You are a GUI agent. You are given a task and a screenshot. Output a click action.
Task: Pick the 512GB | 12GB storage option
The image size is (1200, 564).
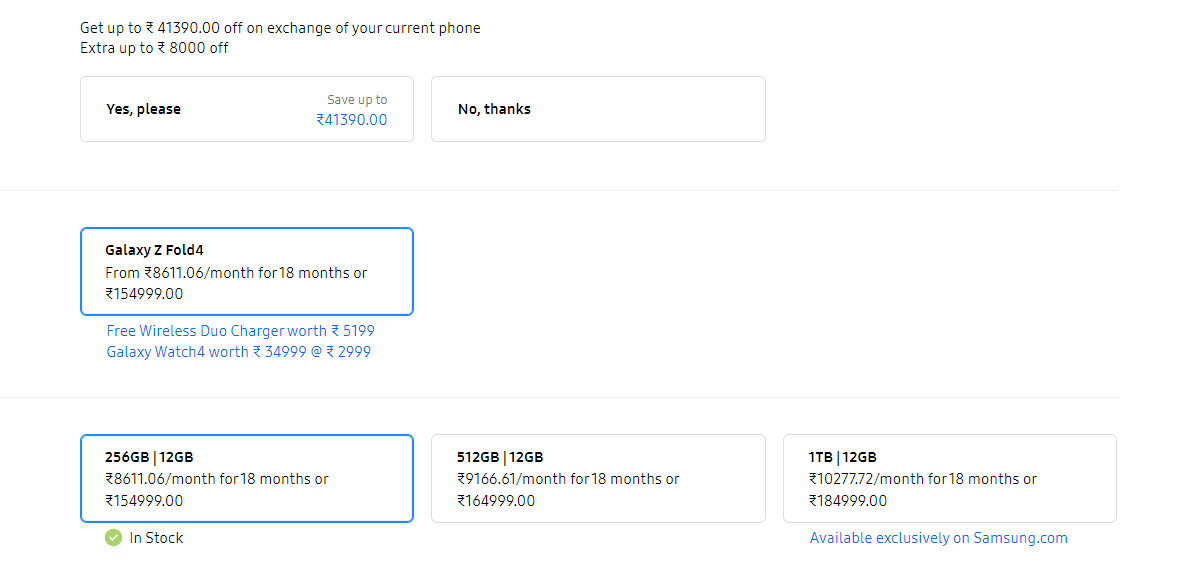pyautogui.click(x=598, y=478)
